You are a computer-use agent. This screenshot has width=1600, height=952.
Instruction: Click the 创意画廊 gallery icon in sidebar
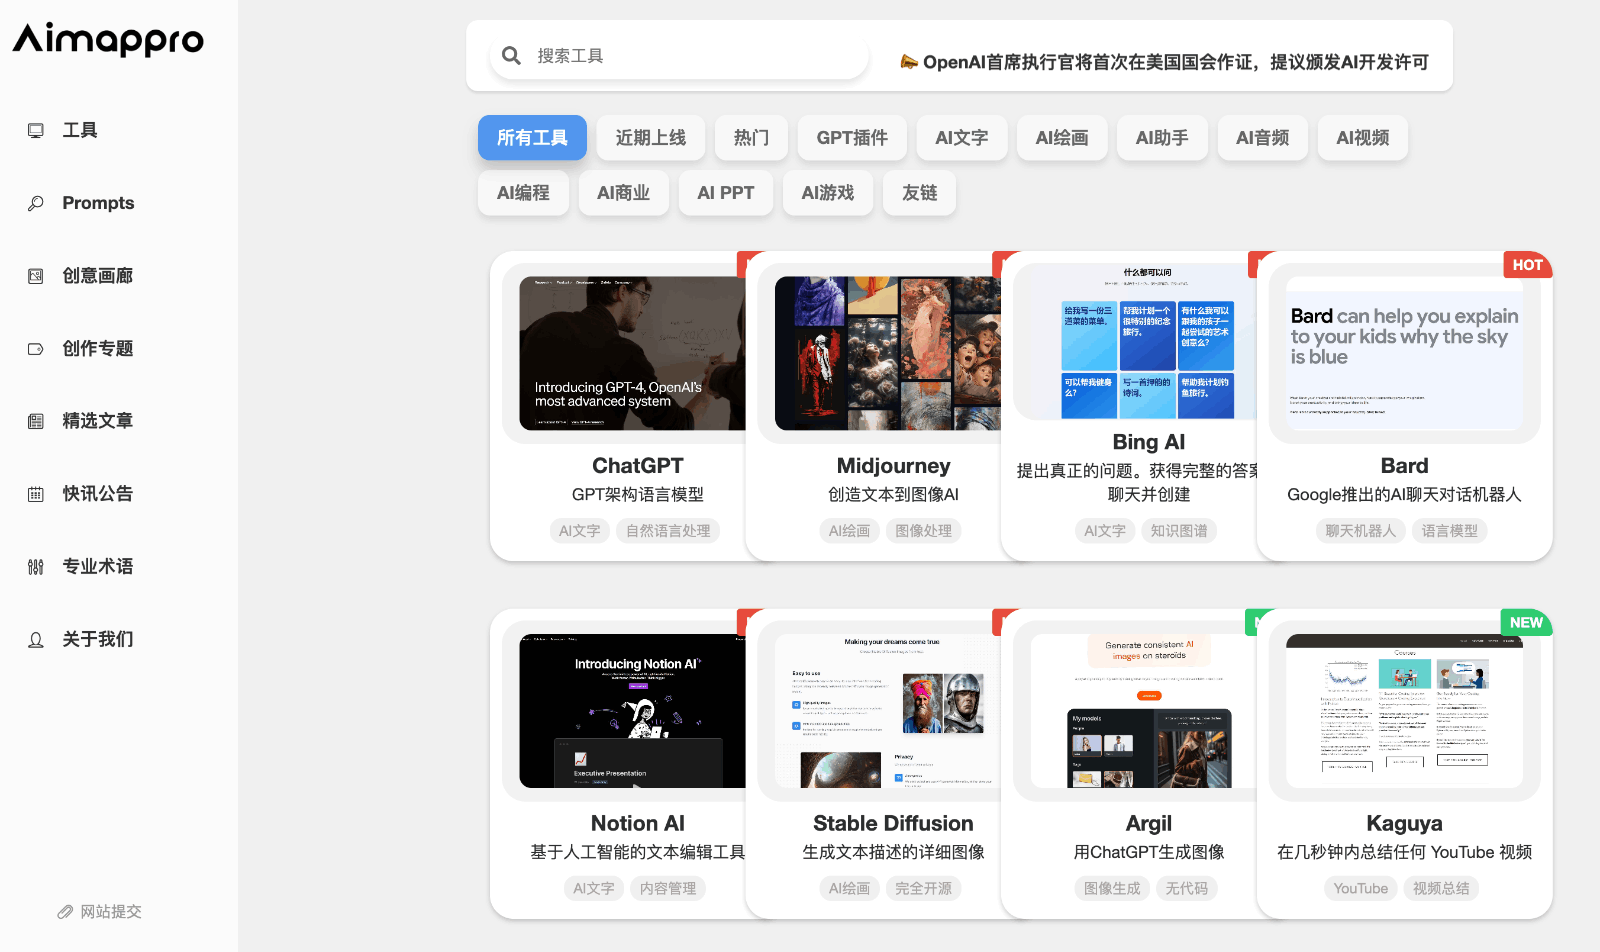click(x=36, y=276)
